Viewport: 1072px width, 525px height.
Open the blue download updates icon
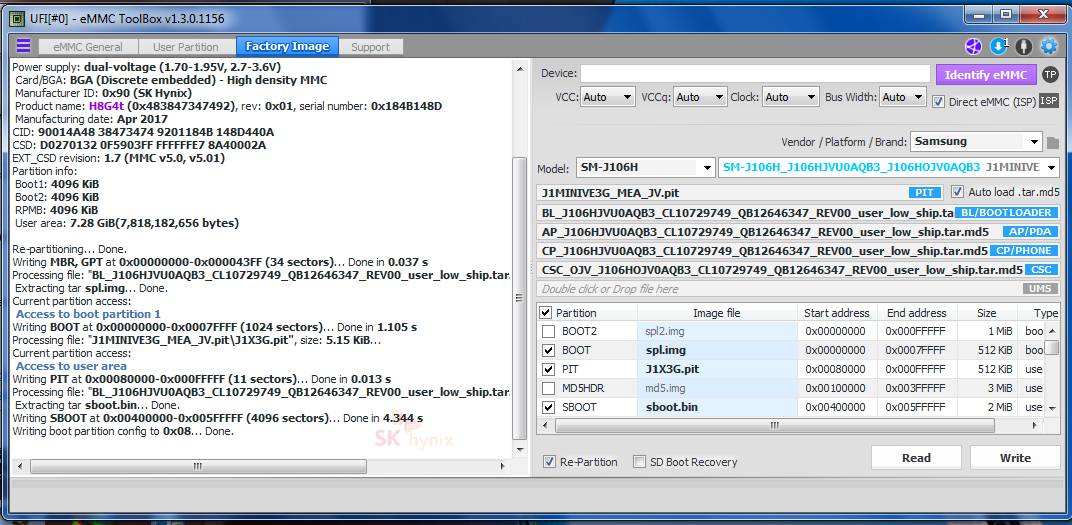999,46
